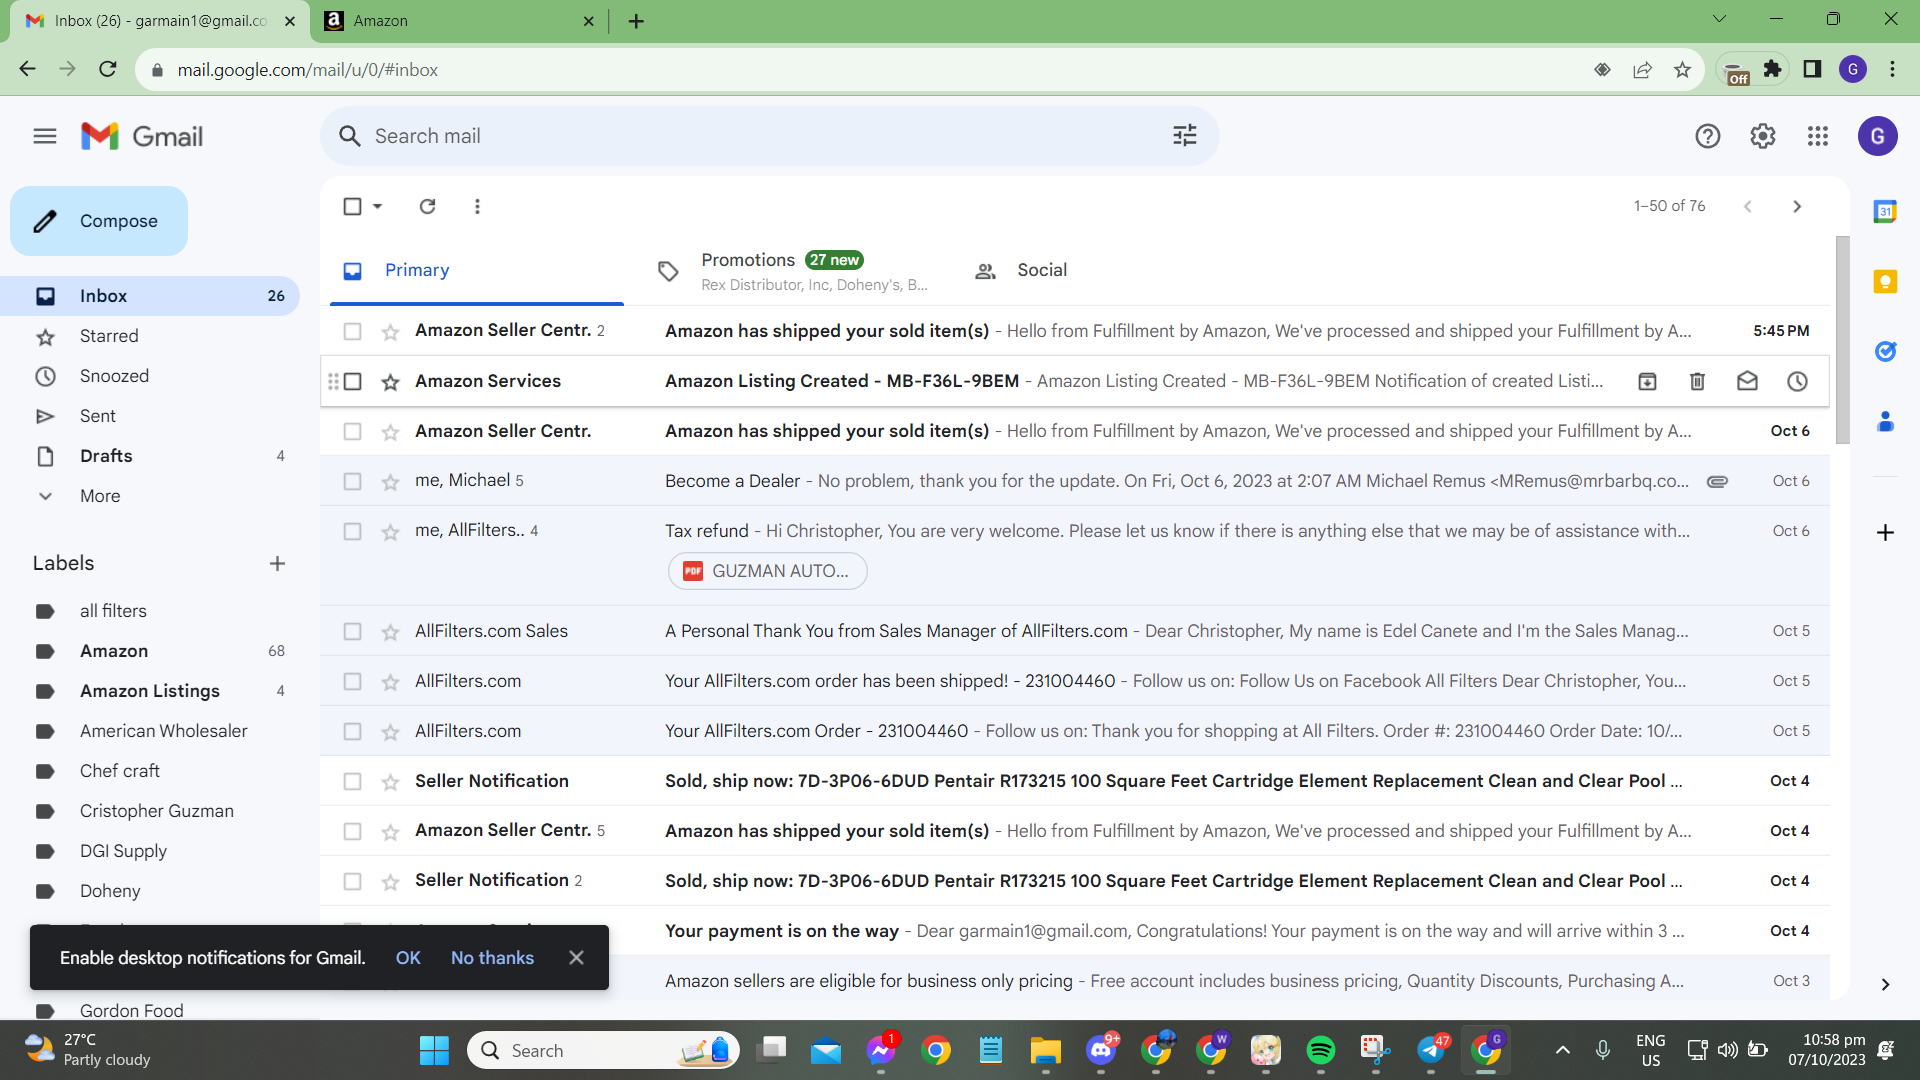Dismiss the desktop notifications banner
The image size is (1920, 1080).
tap(576, 958)
